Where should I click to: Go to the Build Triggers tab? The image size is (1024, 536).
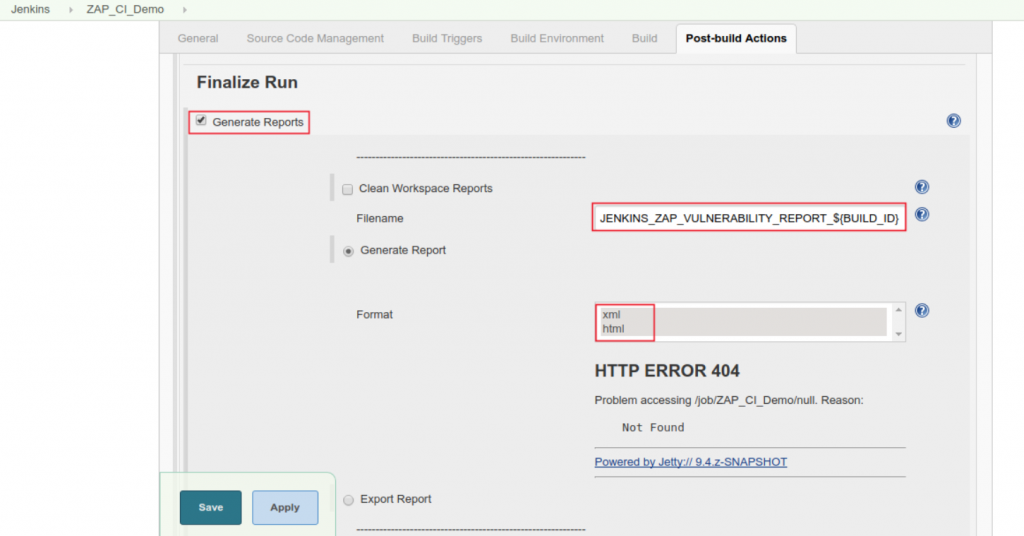coord(446,39)
